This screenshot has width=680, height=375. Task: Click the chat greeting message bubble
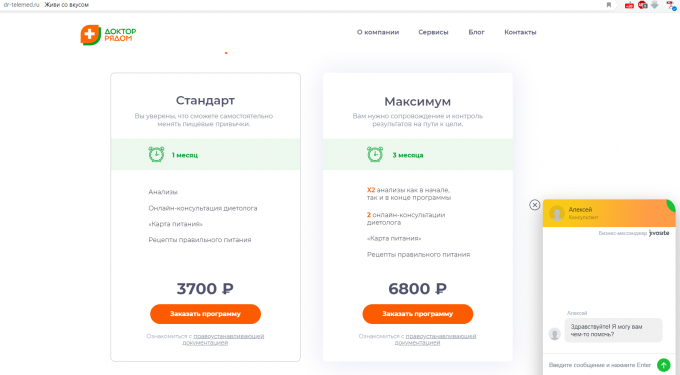[613, 330]
